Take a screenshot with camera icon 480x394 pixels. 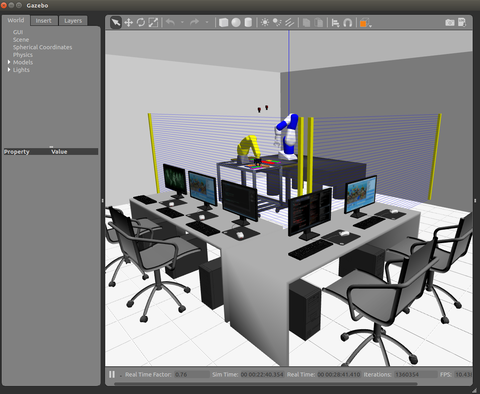(450, 22)
